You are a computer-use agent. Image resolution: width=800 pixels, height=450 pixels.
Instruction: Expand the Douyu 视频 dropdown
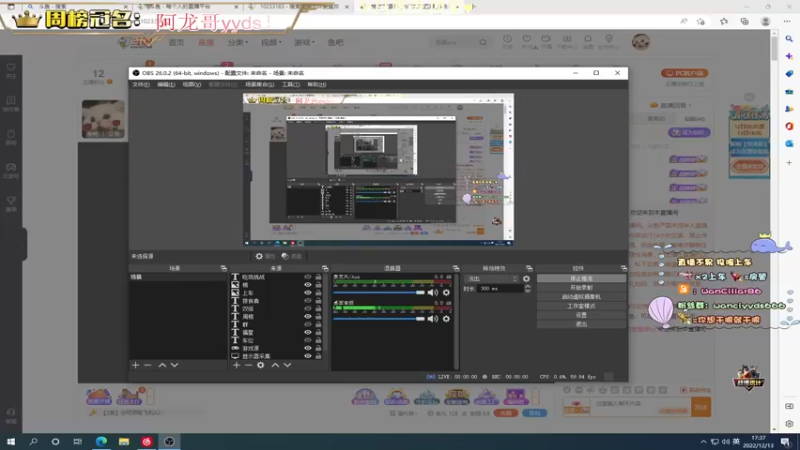(x=271, y=42)
